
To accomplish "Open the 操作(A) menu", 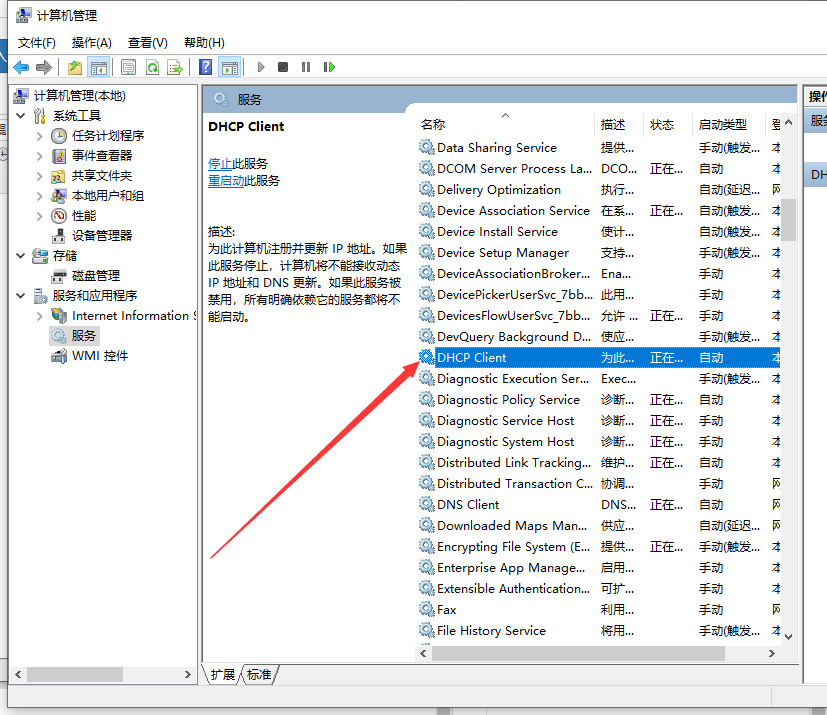I will [x=91, y=42].
